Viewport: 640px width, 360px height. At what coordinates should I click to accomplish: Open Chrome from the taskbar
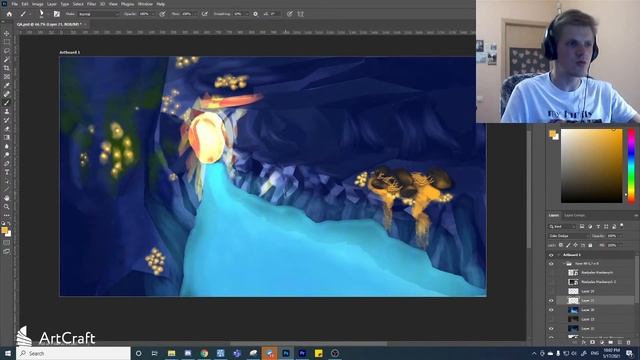pyautogui.click(x=204, y=353)
